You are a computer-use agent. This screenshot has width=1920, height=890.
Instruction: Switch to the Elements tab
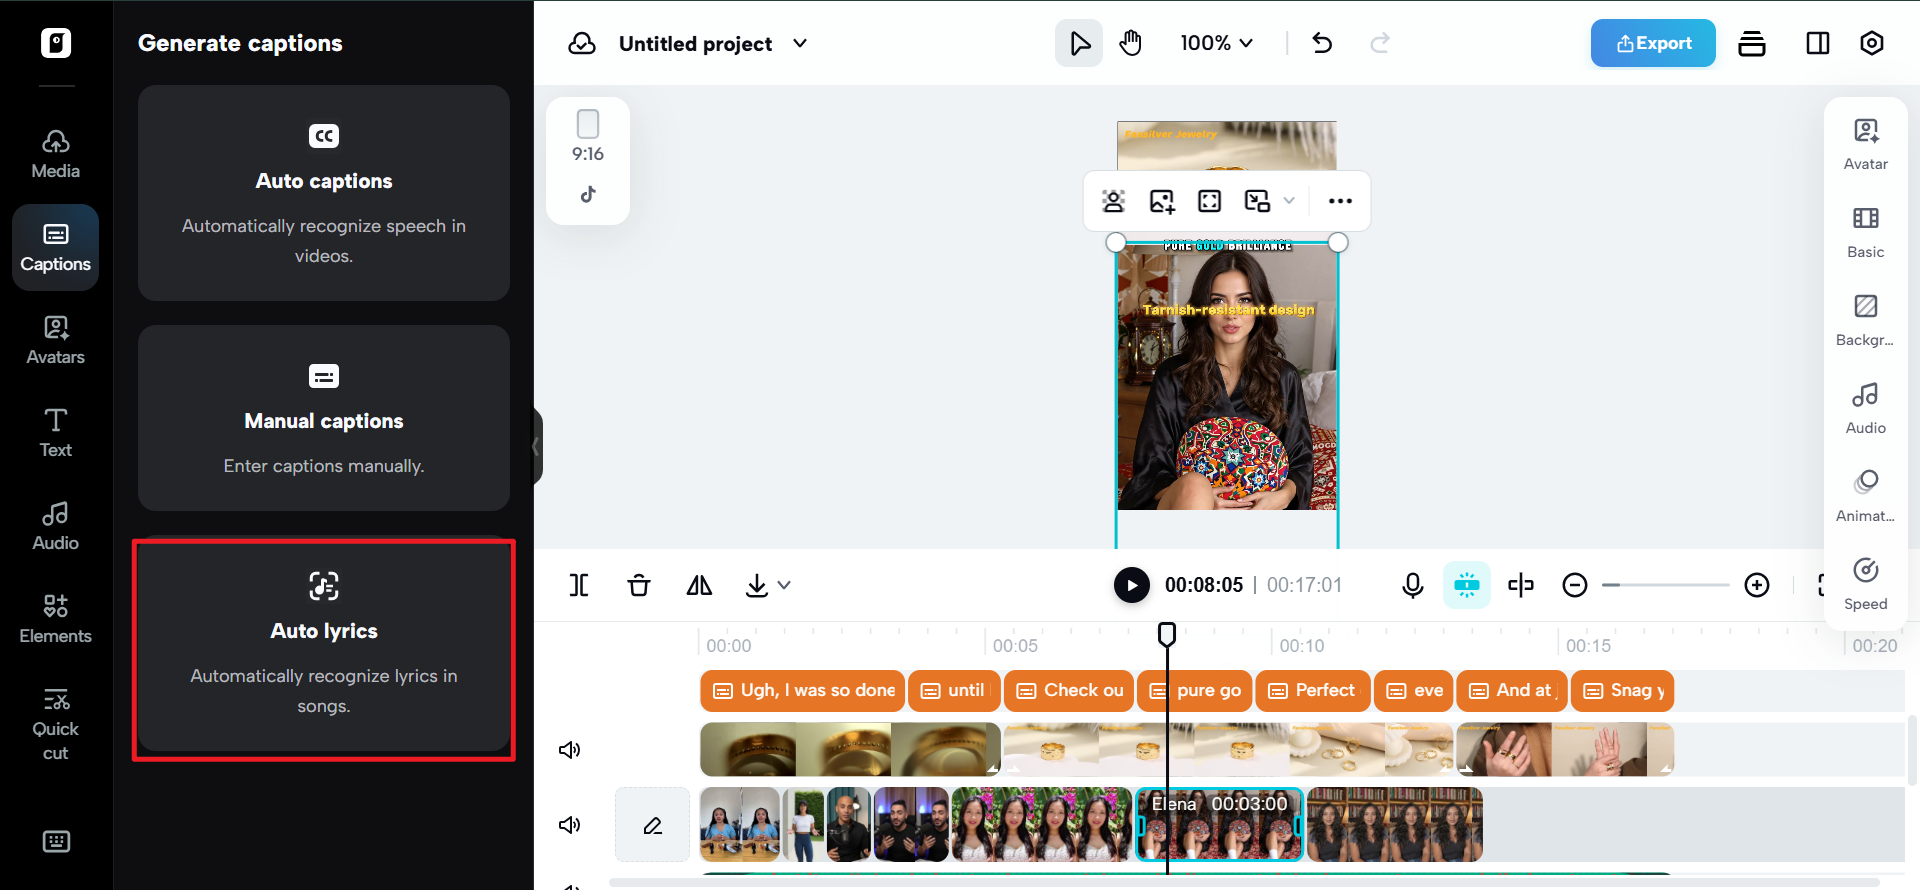click(56, 619)
